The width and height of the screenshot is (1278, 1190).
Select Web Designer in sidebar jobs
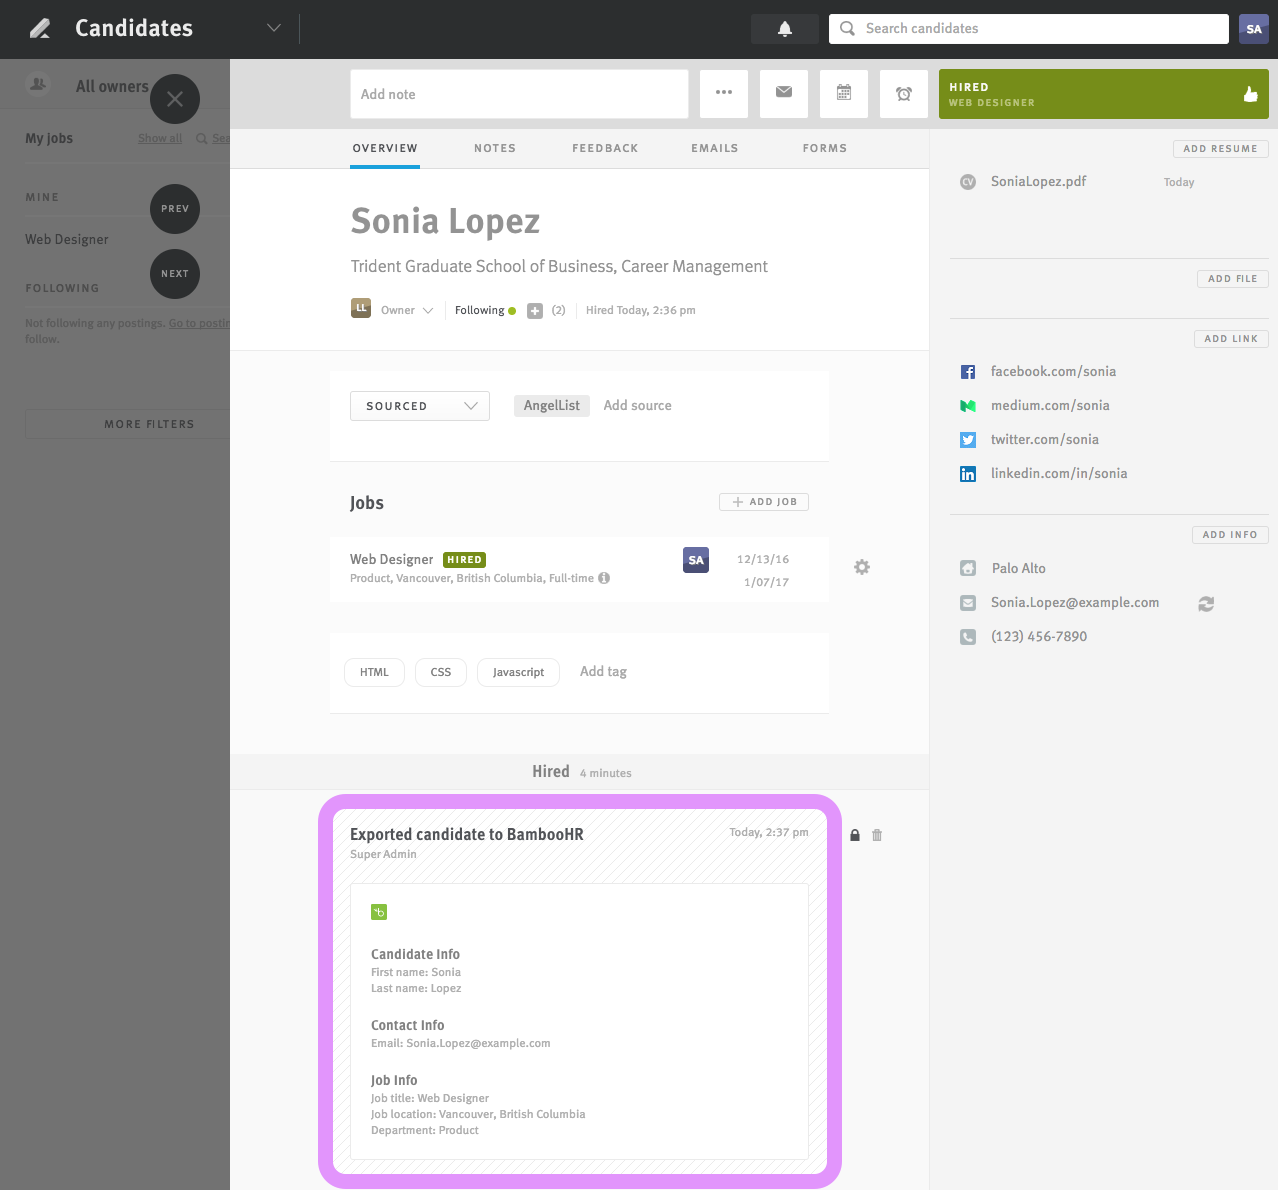[67, 240]
